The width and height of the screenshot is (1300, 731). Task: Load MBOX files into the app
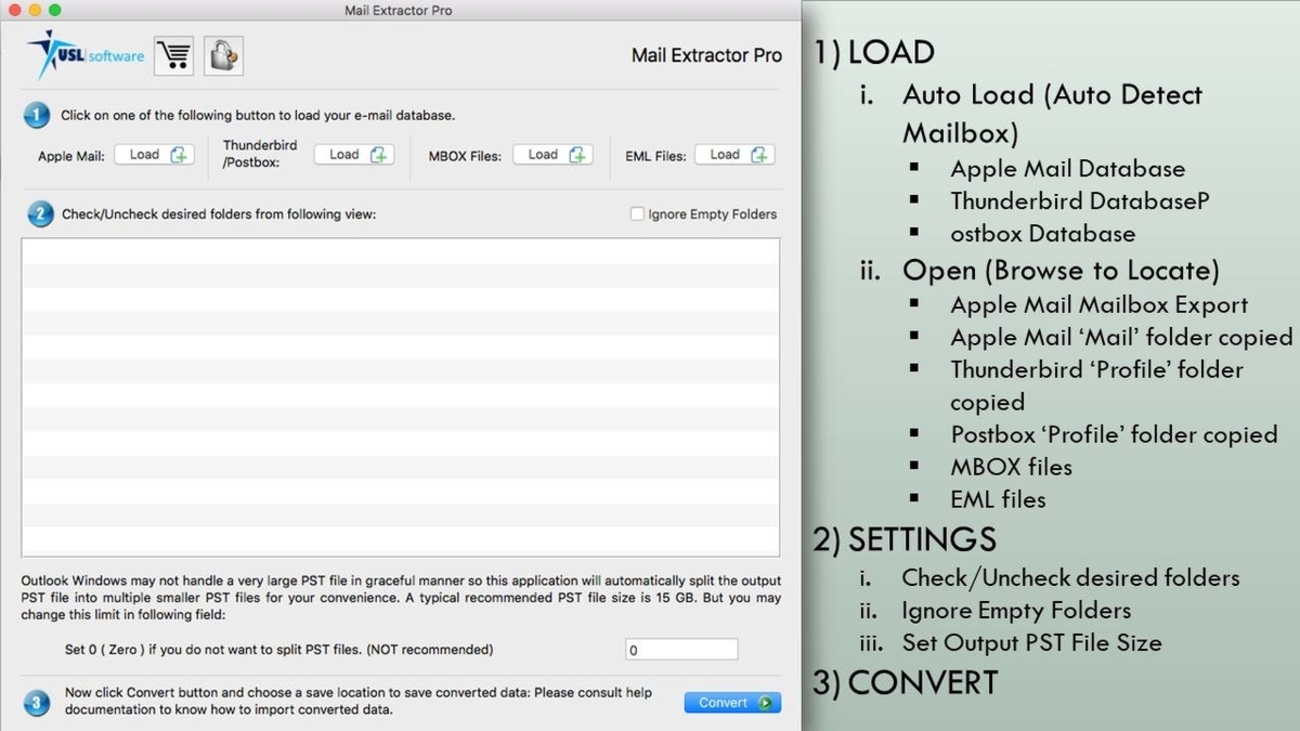[x=553, y=155]
